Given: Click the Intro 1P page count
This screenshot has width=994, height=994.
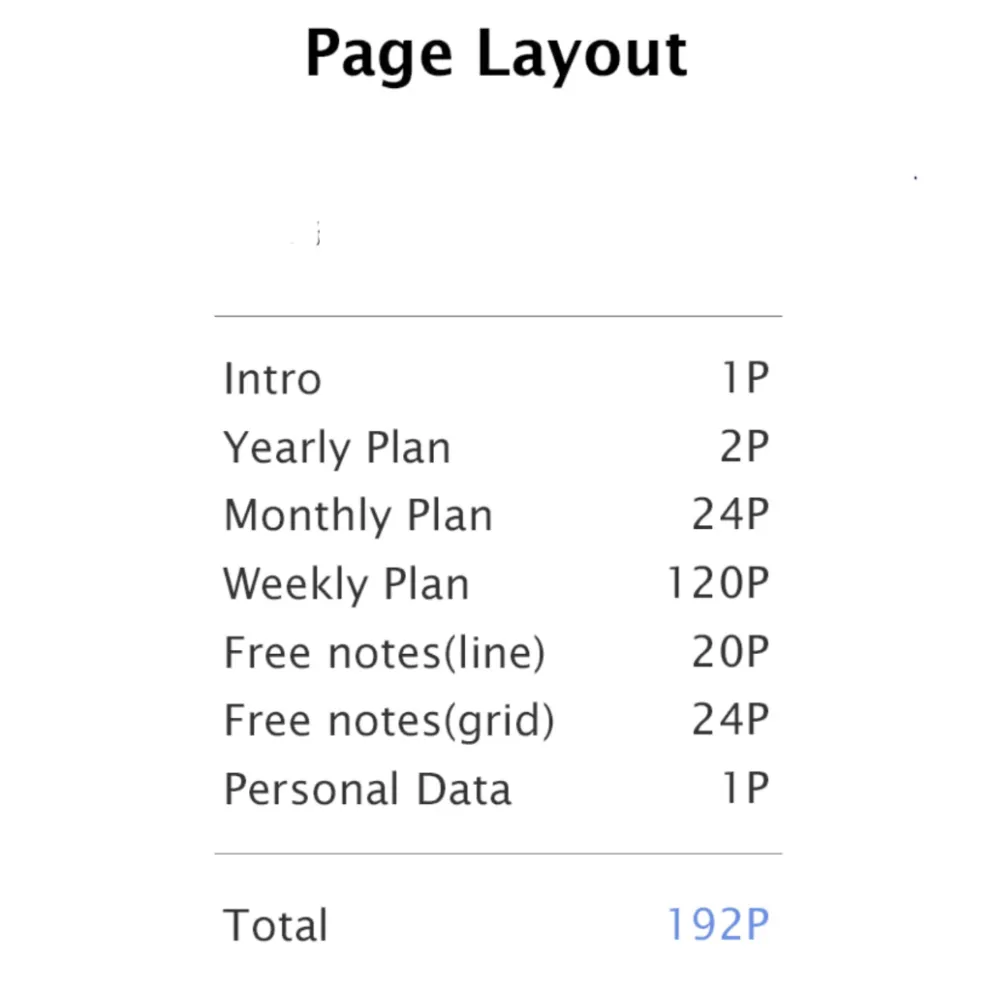Looking at the screenshot, I should (746, 377).
